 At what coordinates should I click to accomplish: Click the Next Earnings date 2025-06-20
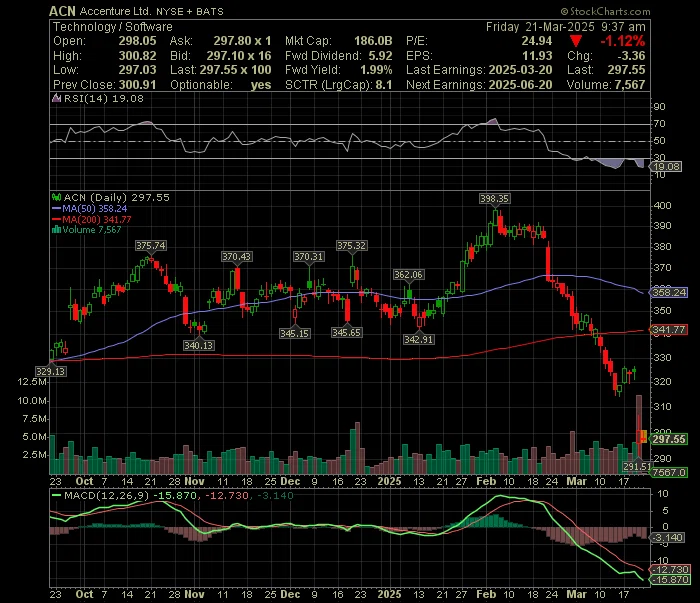click(521, 85)
